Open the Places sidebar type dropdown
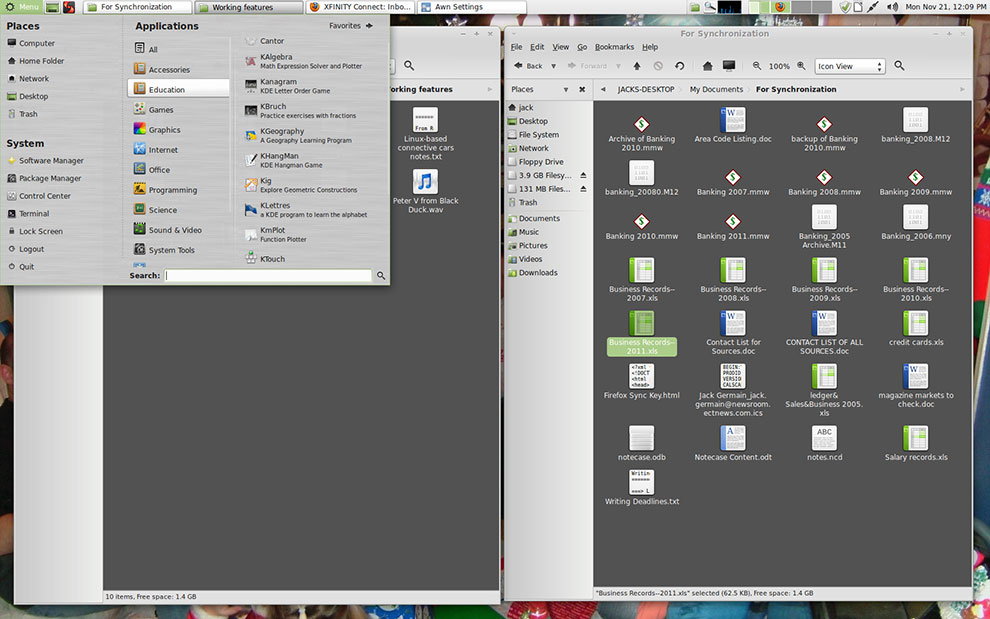This screenshot has height=619, width=990. pos(566,90)
